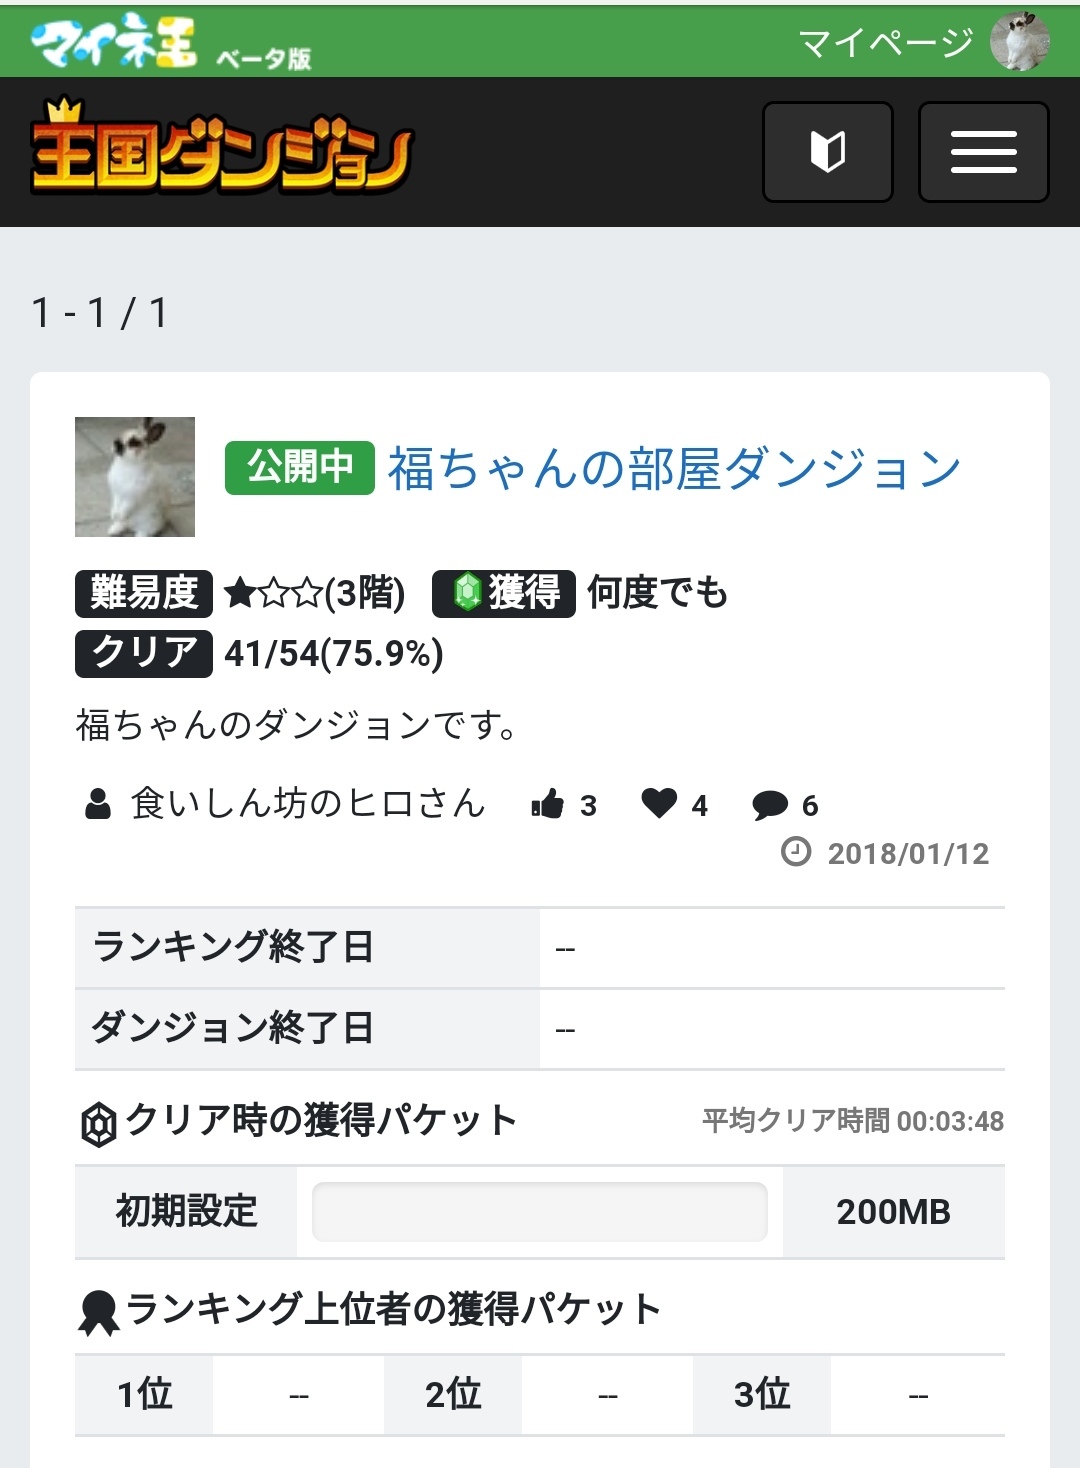Click the thumbs-up like icon

[547, 803]
